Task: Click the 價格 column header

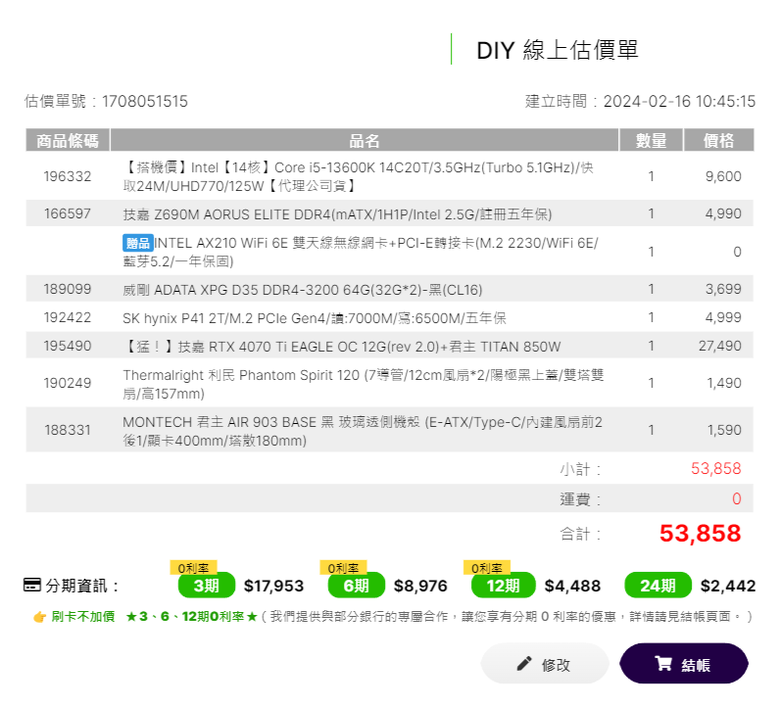Action: (x=719, y=140)
